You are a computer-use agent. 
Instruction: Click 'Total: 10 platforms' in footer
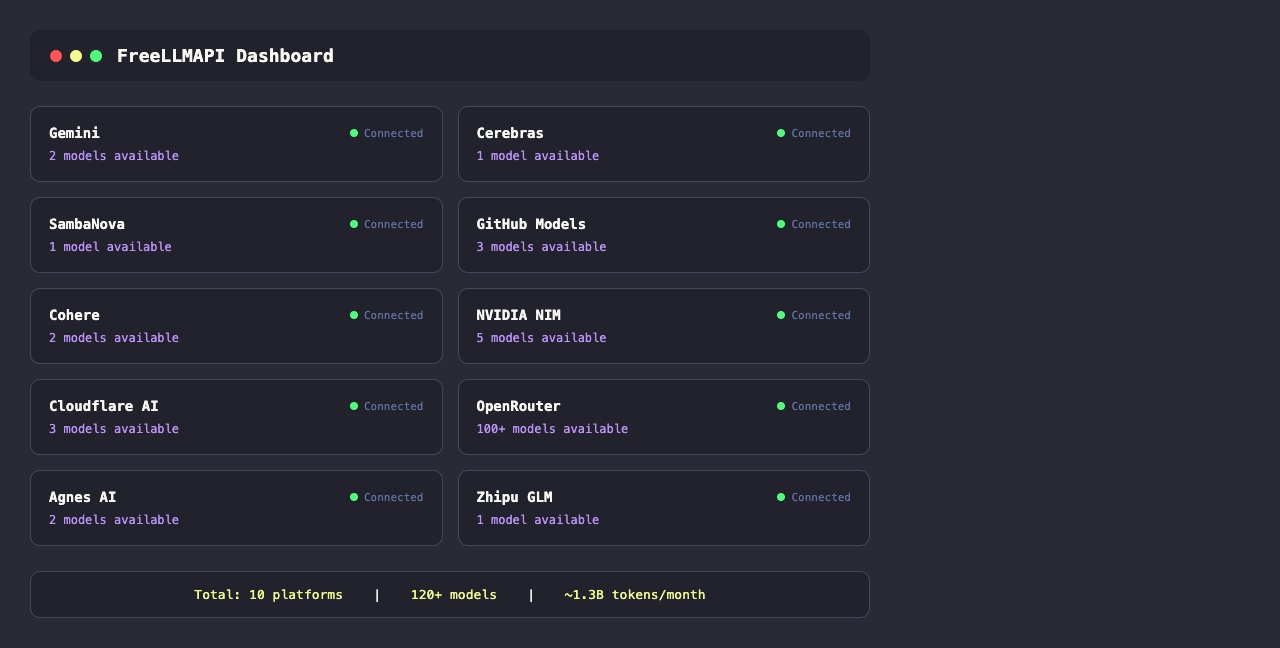(268, 595)
